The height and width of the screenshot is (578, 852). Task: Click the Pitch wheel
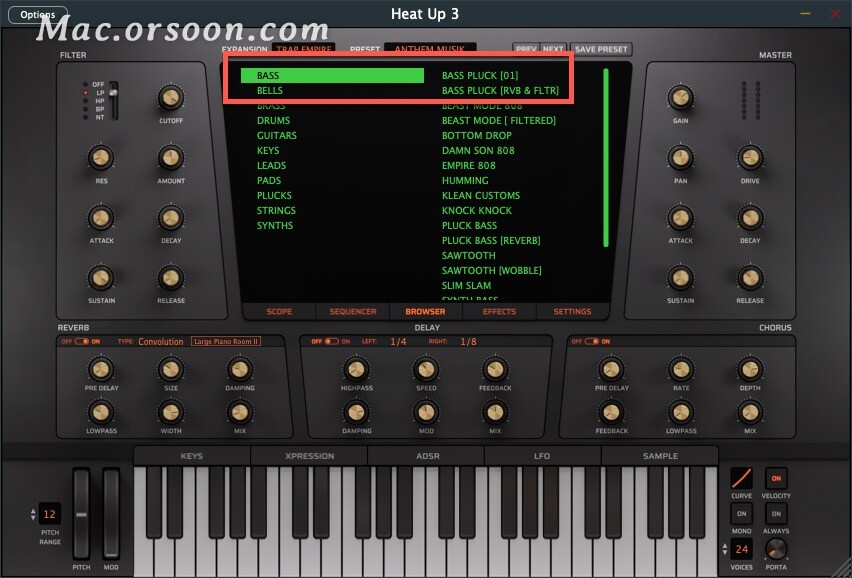[82, 514]
